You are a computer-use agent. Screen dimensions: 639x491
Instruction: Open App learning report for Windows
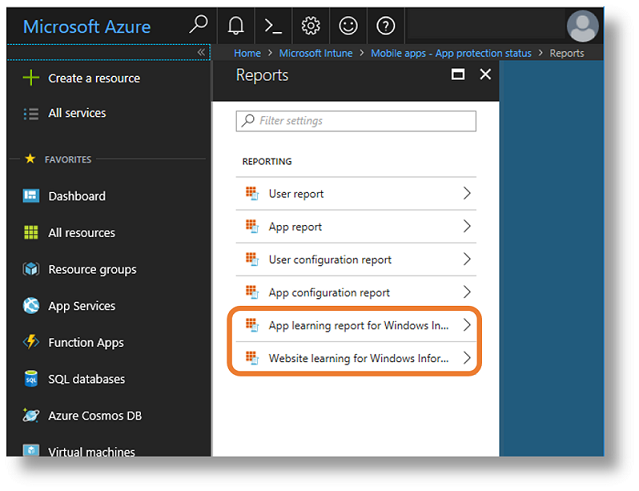[356, 326]
